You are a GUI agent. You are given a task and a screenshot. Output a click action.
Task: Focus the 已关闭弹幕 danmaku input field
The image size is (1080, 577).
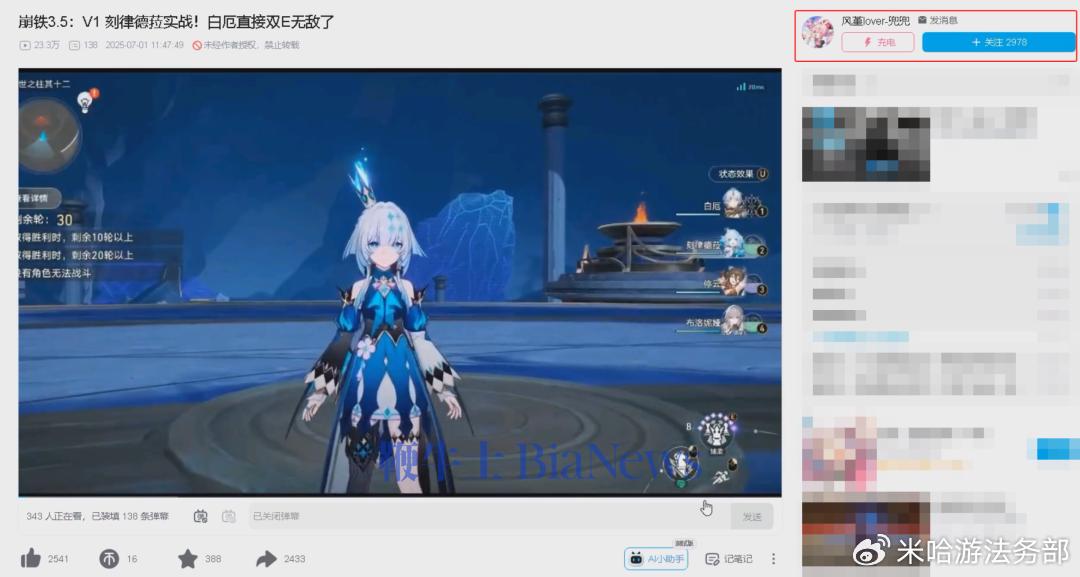[x=488, y=516]
